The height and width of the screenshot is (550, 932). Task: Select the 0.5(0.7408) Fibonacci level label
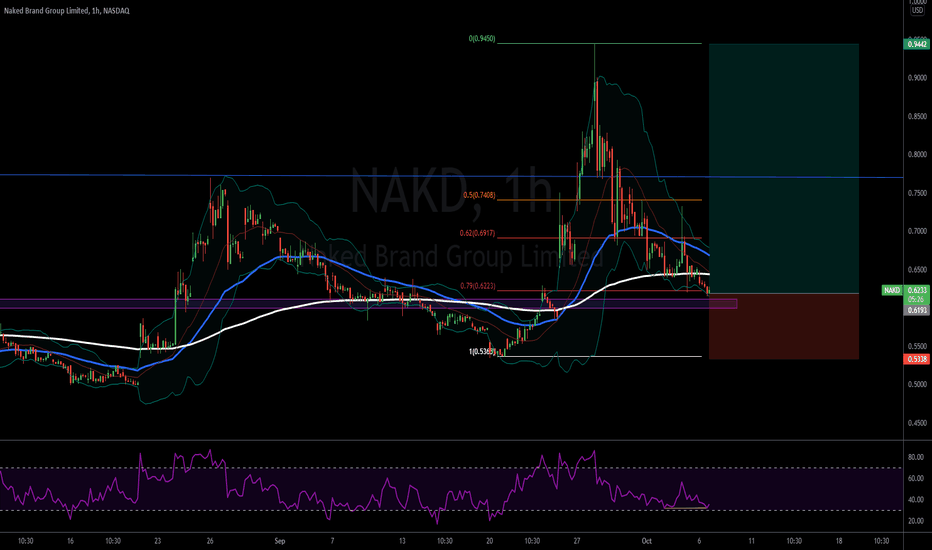coord(479,195)
